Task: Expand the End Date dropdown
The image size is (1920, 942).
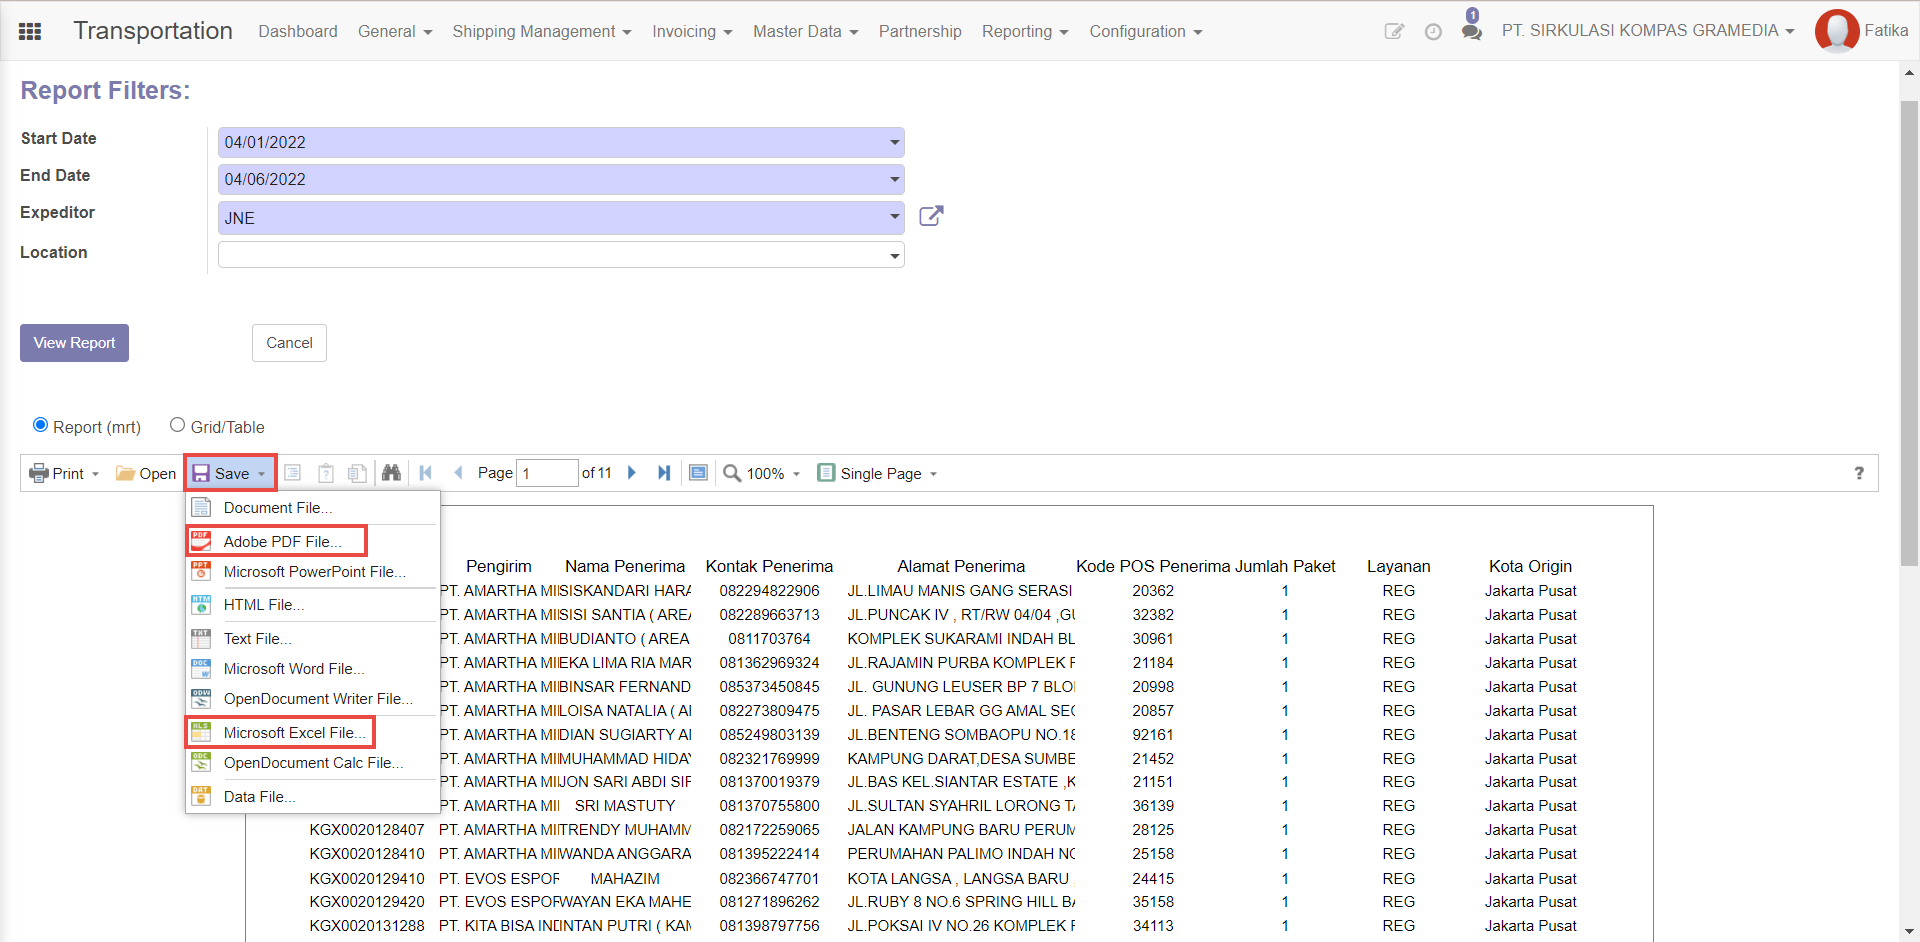Action: [894, 179]
